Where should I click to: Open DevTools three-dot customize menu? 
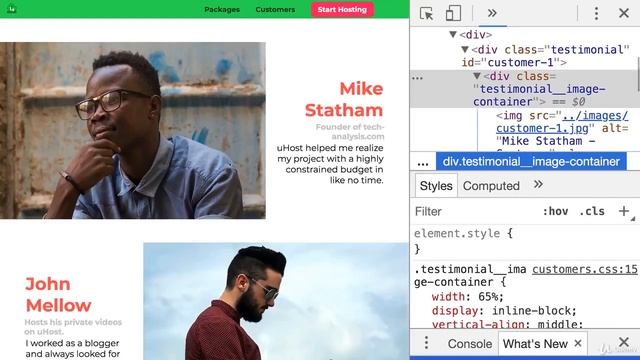(x=596, y=13)
